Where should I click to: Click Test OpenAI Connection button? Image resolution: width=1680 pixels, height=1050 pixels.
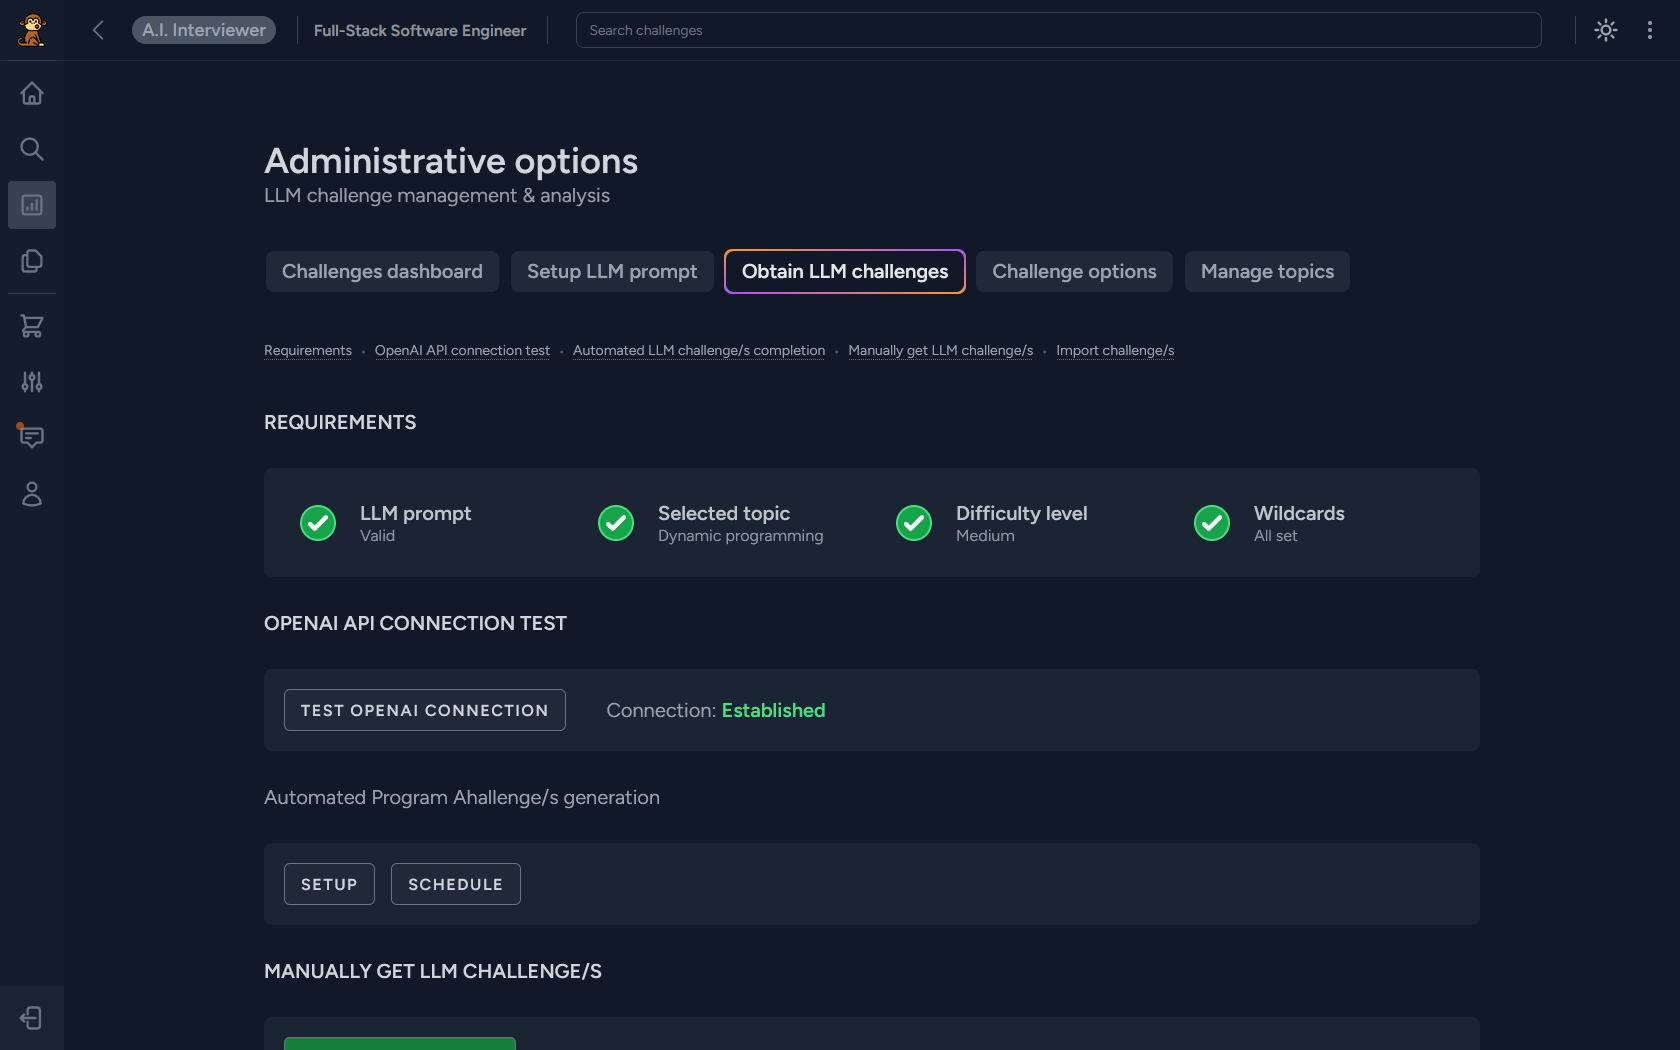coord(425,710)
